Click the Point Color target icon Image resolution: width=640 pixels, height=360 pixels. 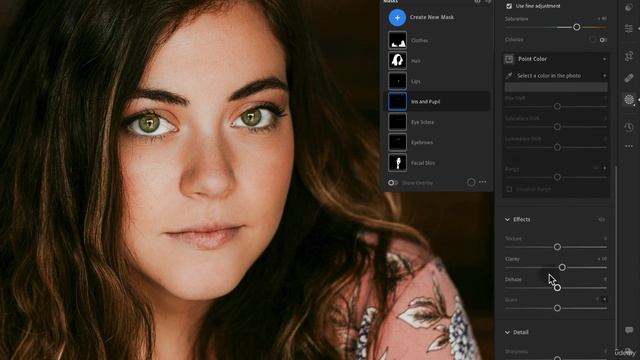click(x=509, y=59)
